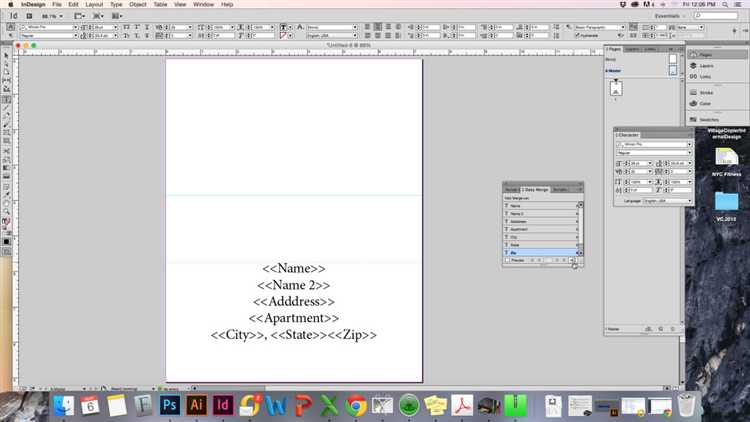The height and width of the screenshot is (422, 750).
Task: Open Adobe Acrobat from the Dock
Action: point(462,406)
